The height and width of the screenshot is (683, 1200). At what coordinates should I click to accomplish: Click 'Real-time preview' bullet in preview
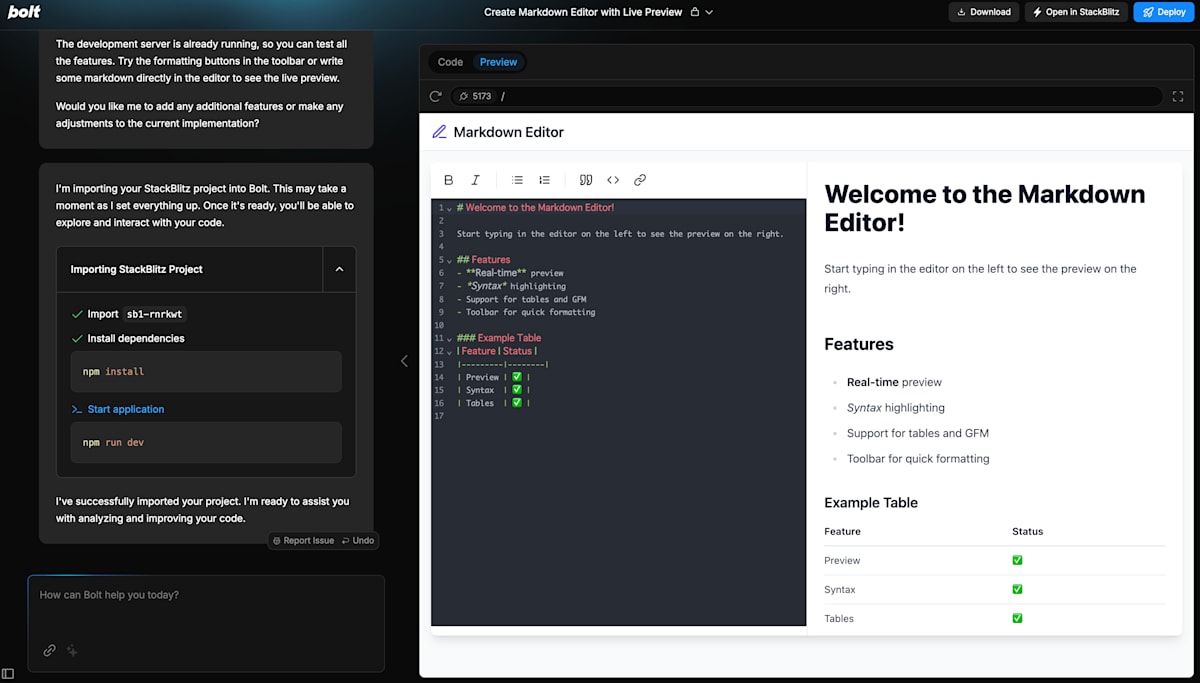tap(894, 382)
